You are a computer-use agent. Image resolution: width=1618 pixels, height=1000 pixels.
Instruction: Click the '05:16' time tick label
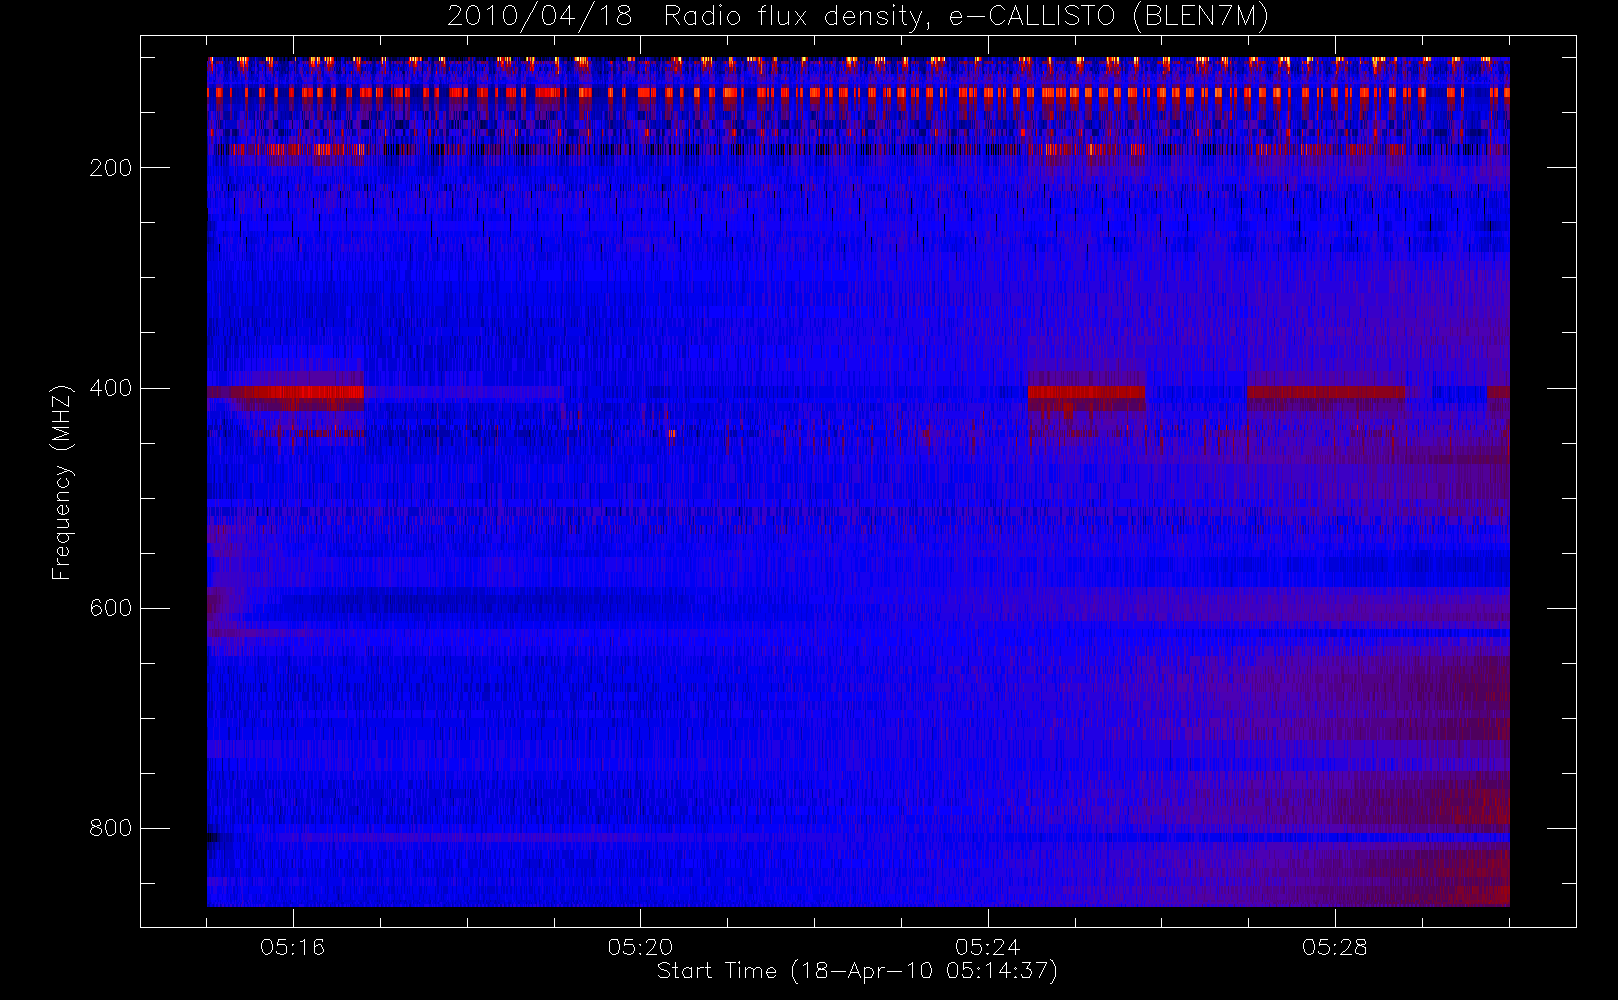292,947
